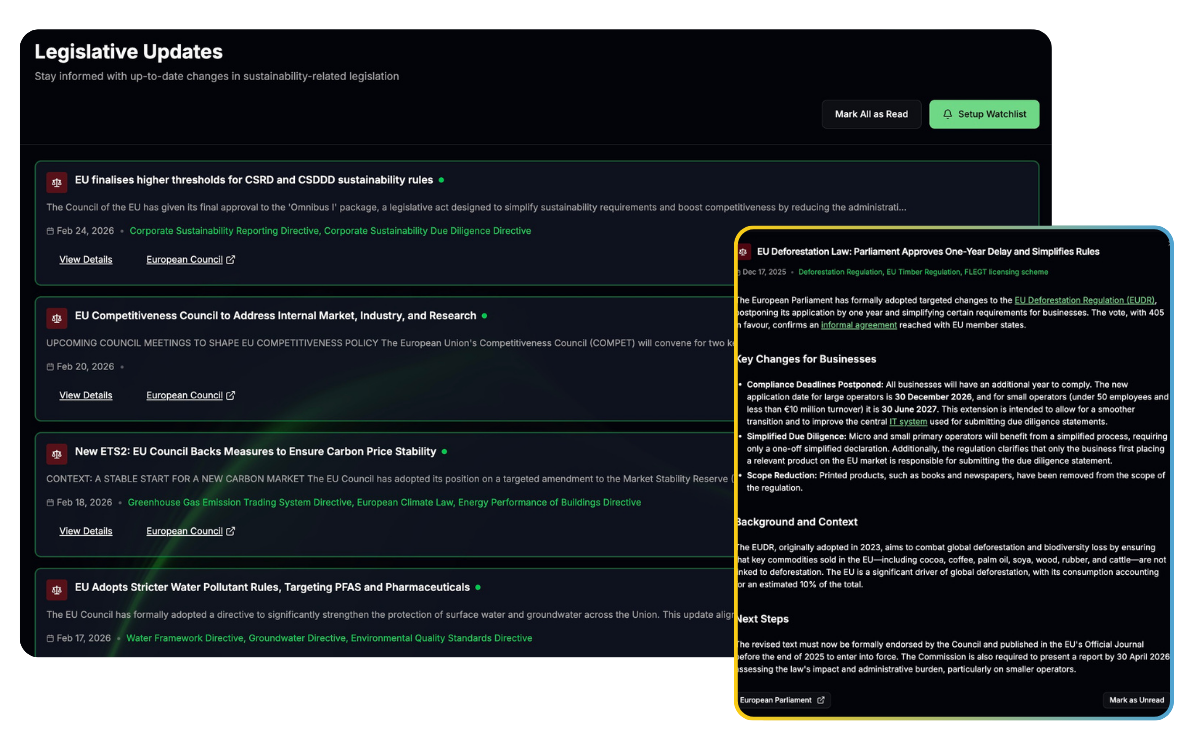This screenshot has height=750, width=1200.
Task: Click the bell icon in Setup Watchlist
Action: (946, 114)
